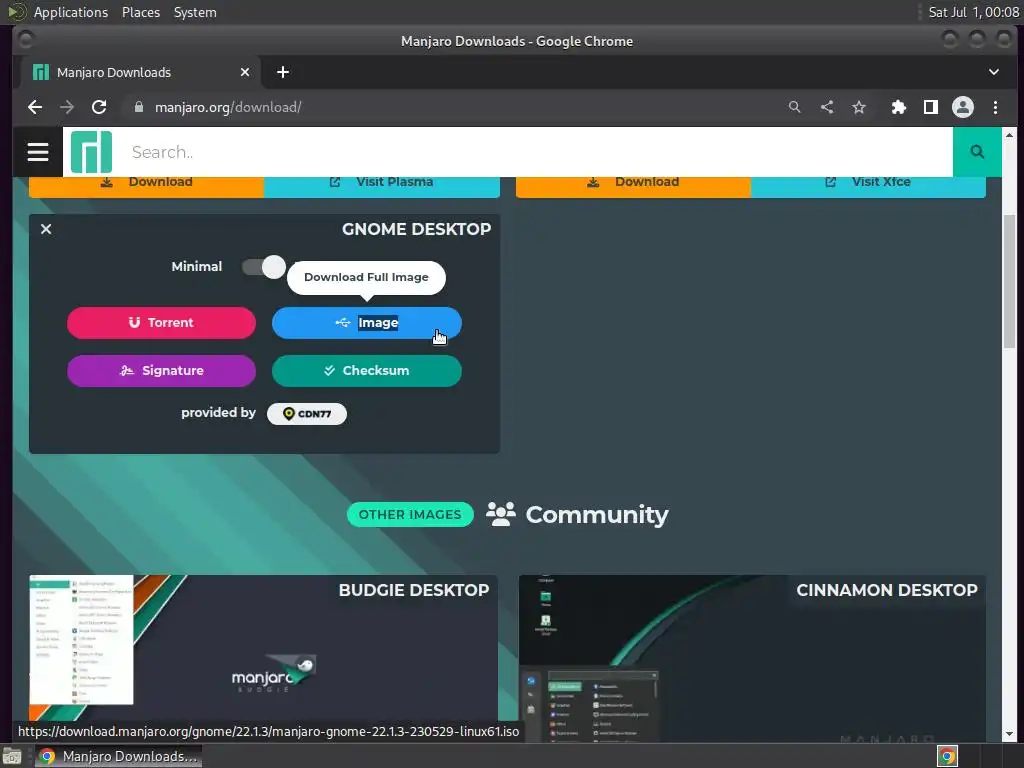
Task: Close the Manjaro Downloads tab
Action: coord(245,72)
